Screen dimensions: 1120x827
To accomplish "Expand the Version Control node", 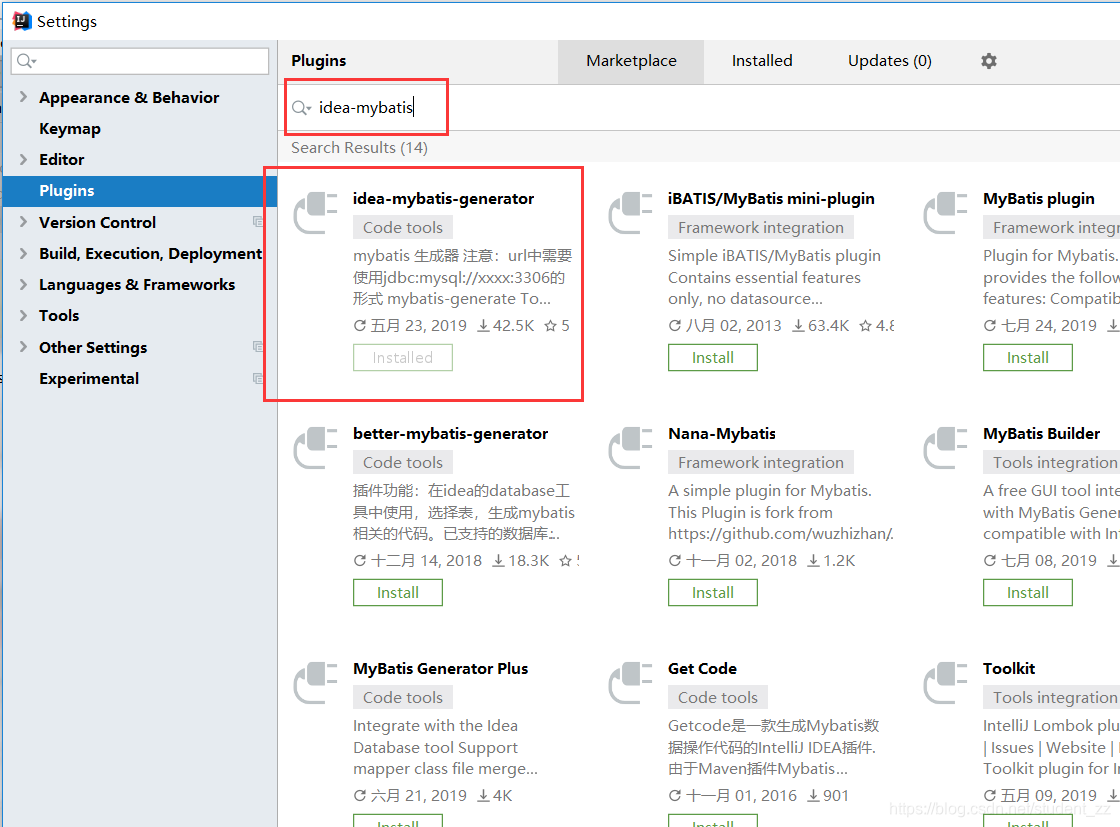I will (24, 222).
